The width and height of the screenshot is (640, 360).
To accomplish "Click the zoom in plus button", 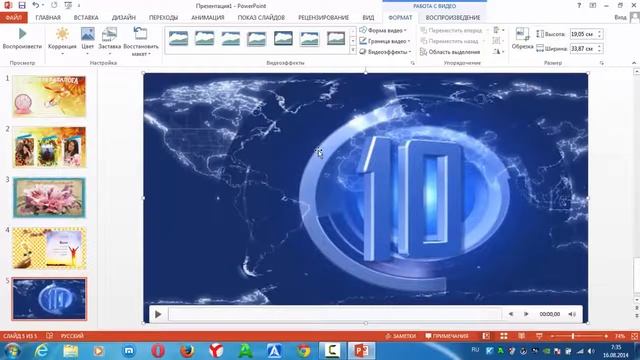I will click(606, 336).
